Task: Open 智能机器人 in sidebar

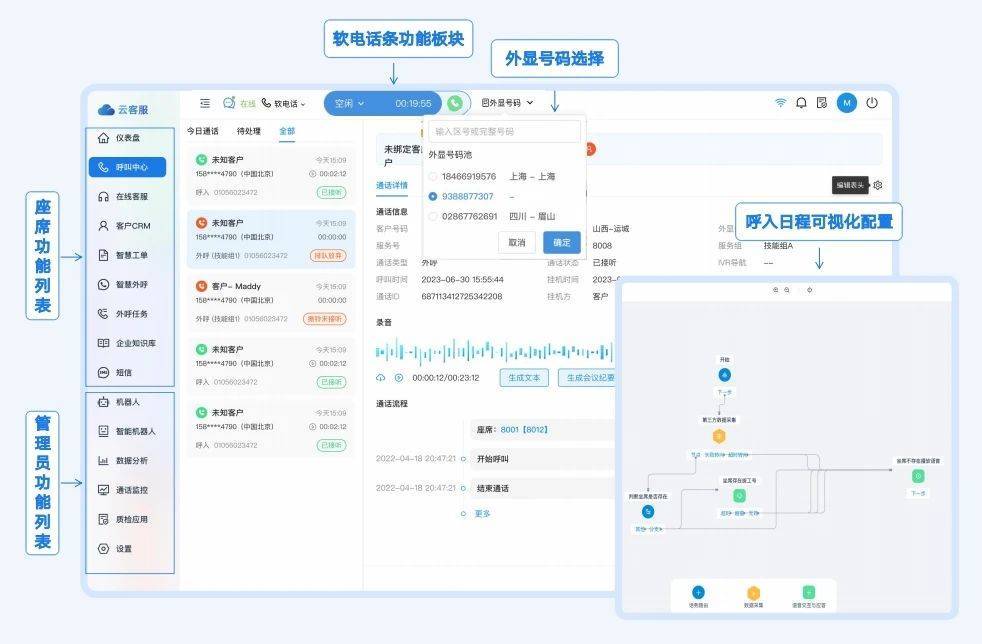Action: pyautogui.click(x=127, y=432)
